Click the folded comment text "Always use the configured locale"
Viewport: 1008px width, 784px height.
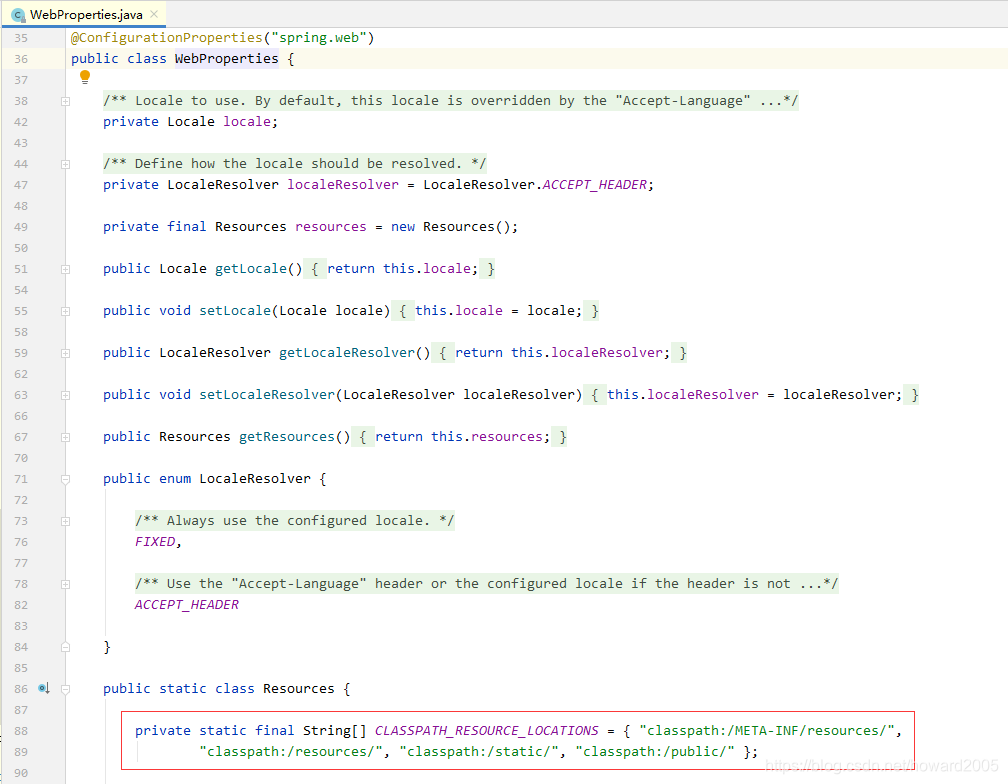(x=294, y=521)
